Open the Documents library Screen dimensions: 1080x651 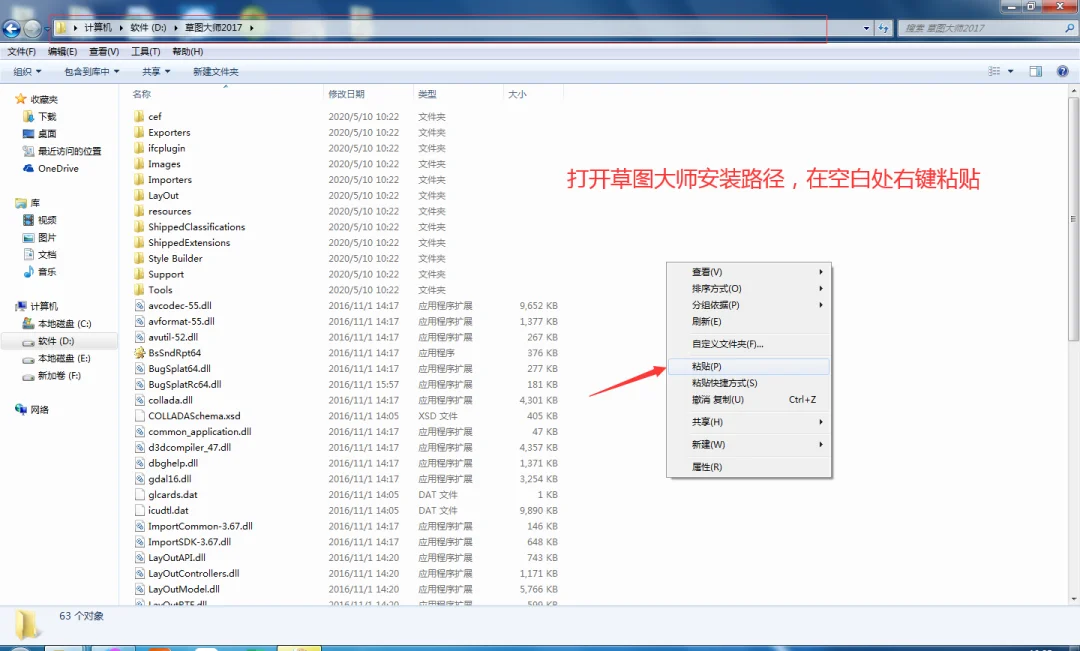[x=40, y=254]
